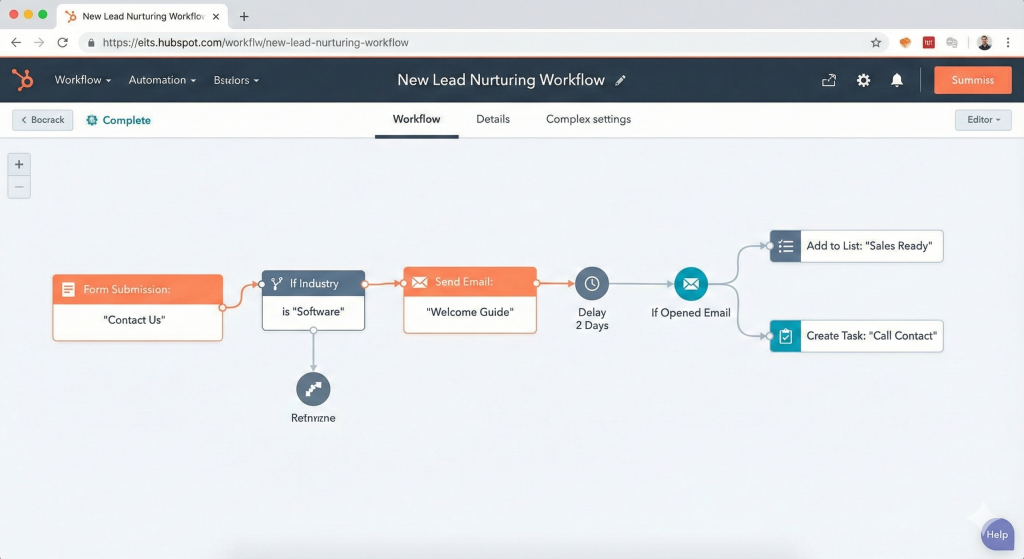
Task: Open the Editor dropdown
Action: [983, 120]
